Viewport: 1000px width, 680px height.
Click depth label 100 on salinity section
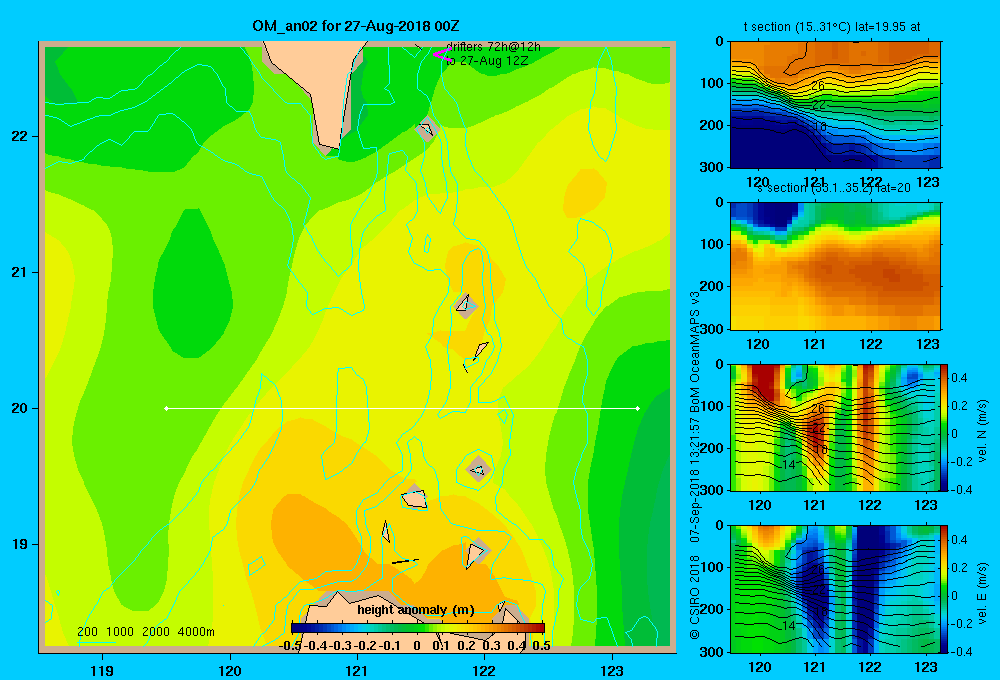click(x=712, y=244)
